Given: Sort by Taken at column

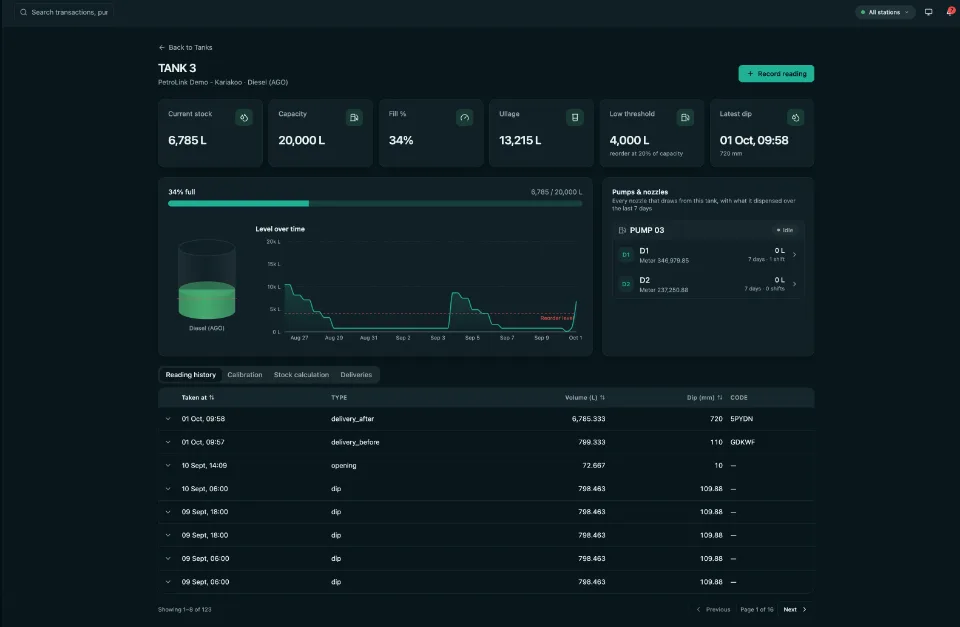Looking at the screenshot, I should tap(198, 397).
